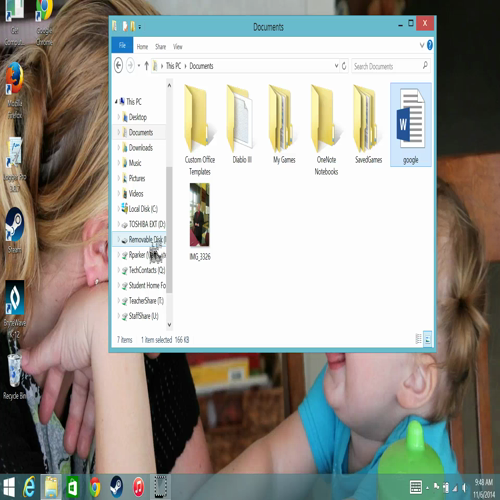This screenshot has height=500, width=500.
Task: Open recent locations dropdown arrow
Action: [x=139, y=66]
